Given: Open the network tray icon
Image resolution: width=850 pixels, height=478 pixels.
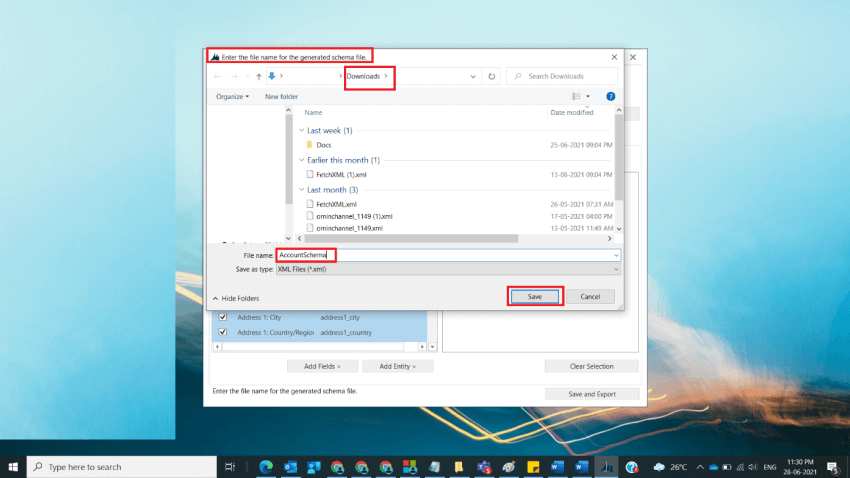Looking at the screenshot, I should pos(740,467).
